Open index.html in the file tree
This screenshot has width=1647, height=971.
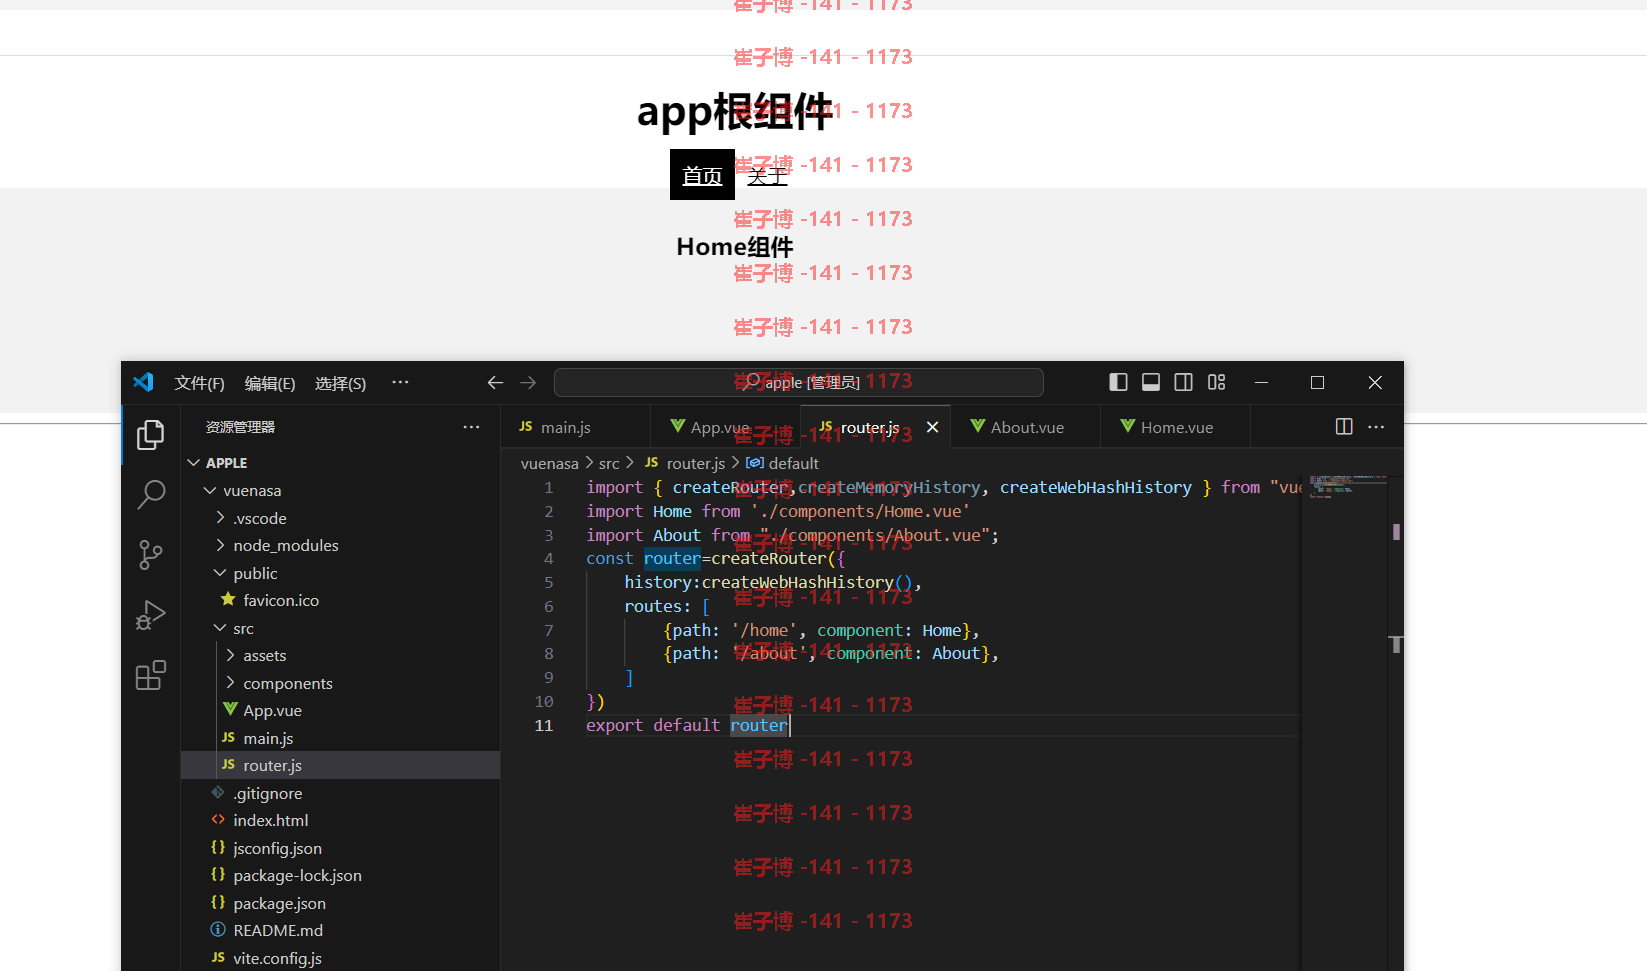pos(340,820)
